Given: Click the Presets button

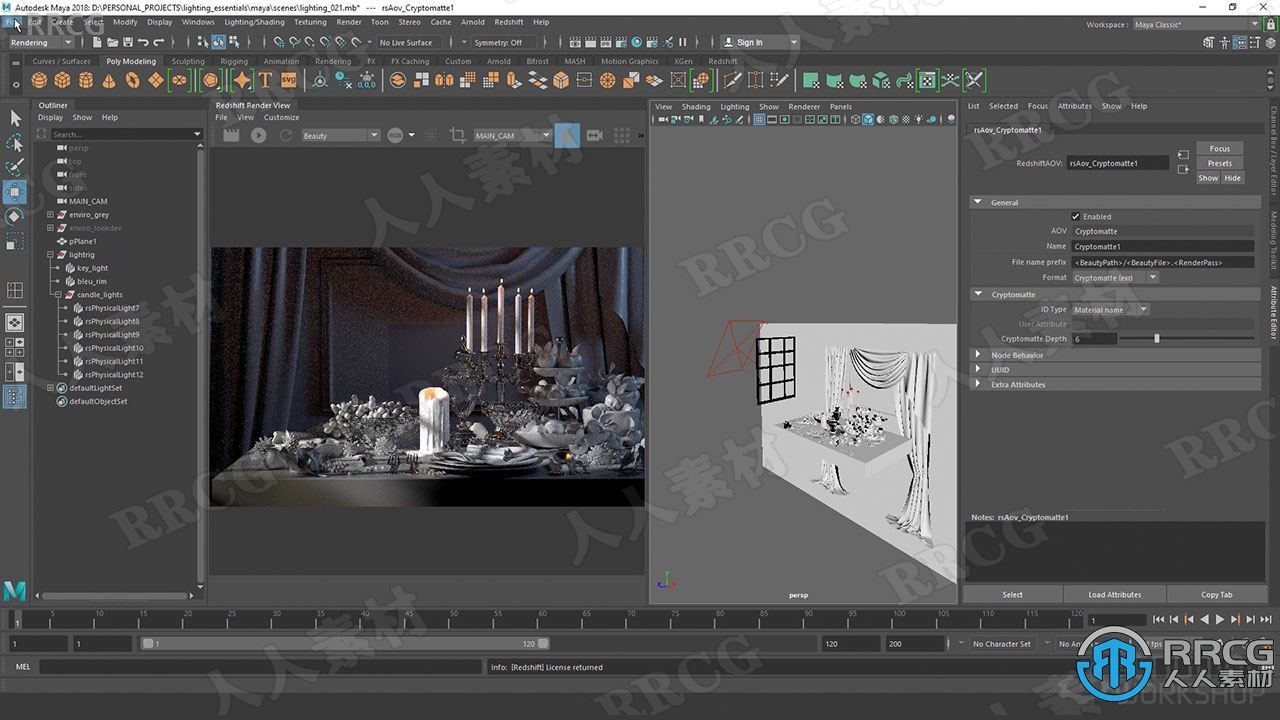Looking at the screenshot, I should pos(1219,163).
